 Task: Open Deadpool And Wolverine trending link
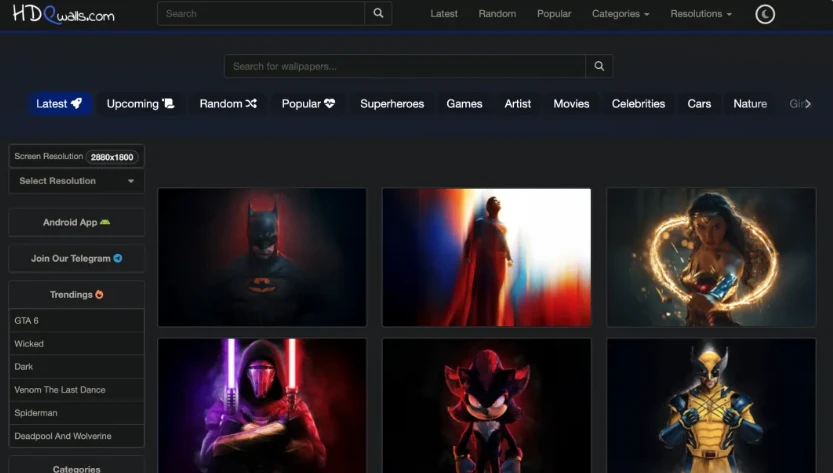76,436
